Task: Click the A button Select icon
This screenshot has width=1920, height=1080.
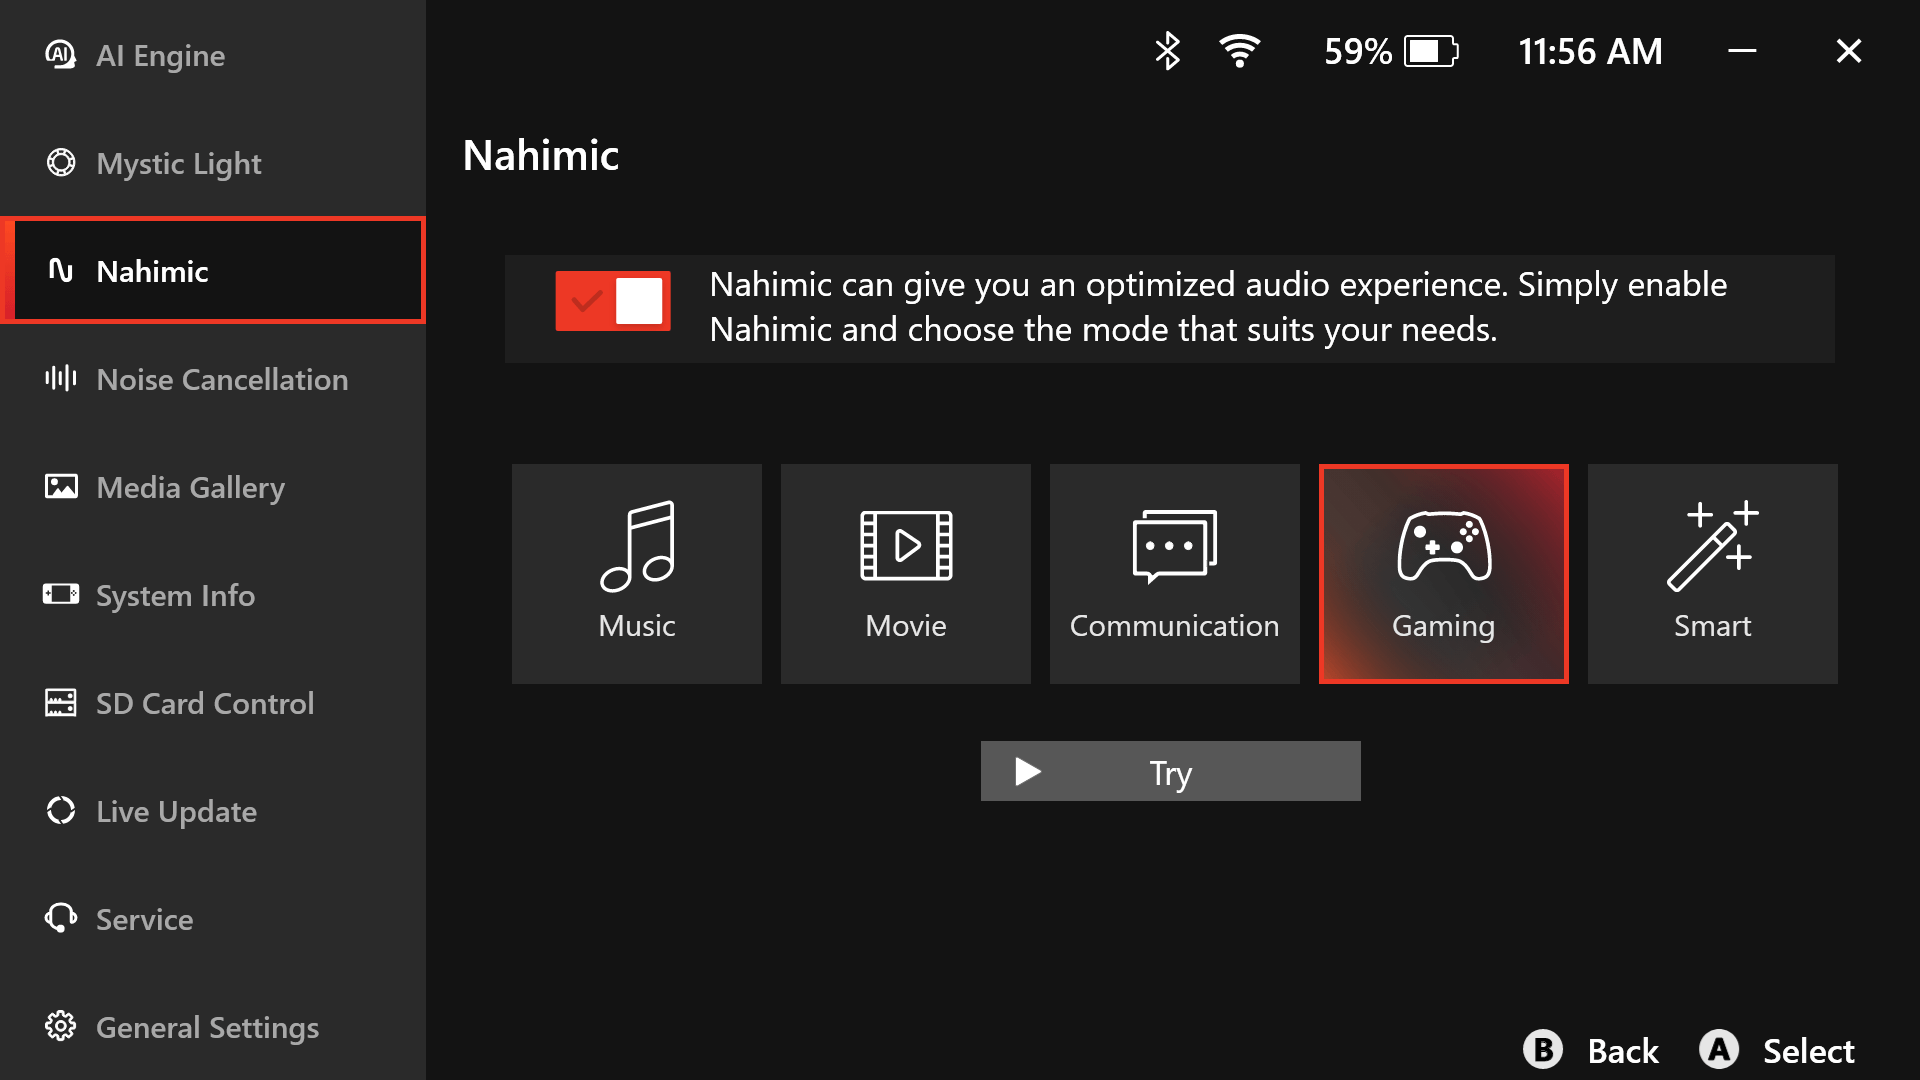Action: click(x=1719, y=1050)
